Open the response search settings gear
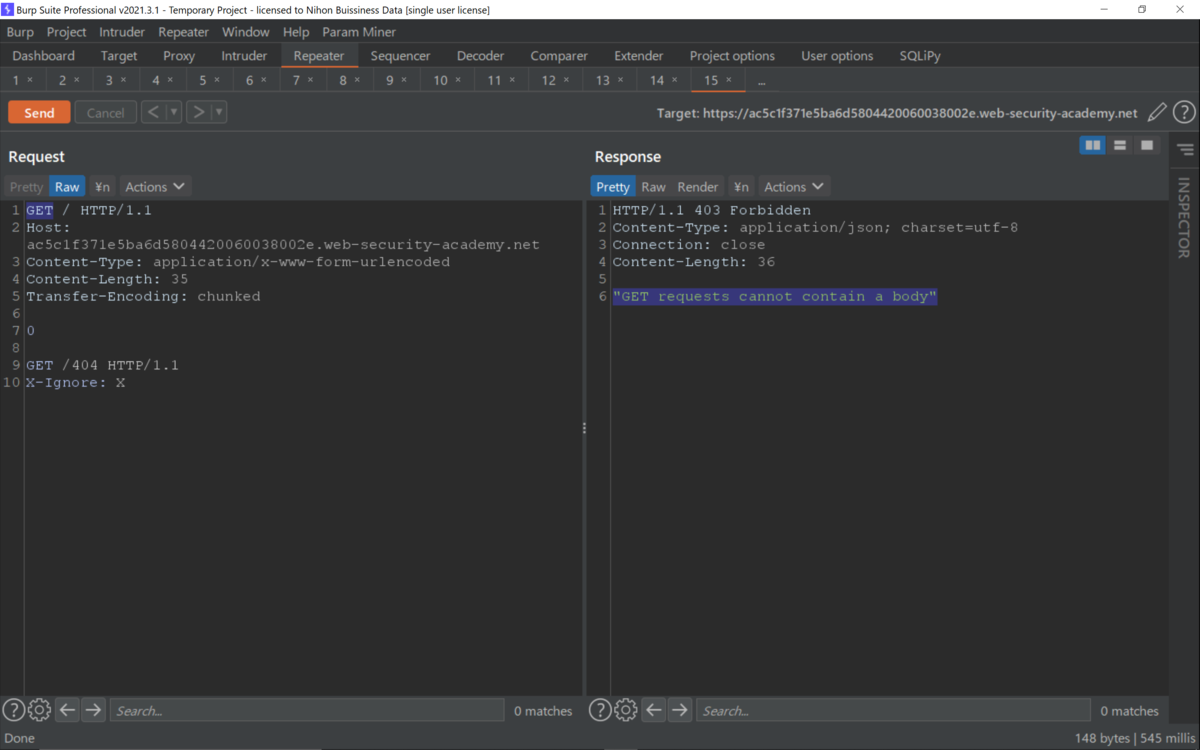This screenshot has width=1200, height=750. coord(625,710)
